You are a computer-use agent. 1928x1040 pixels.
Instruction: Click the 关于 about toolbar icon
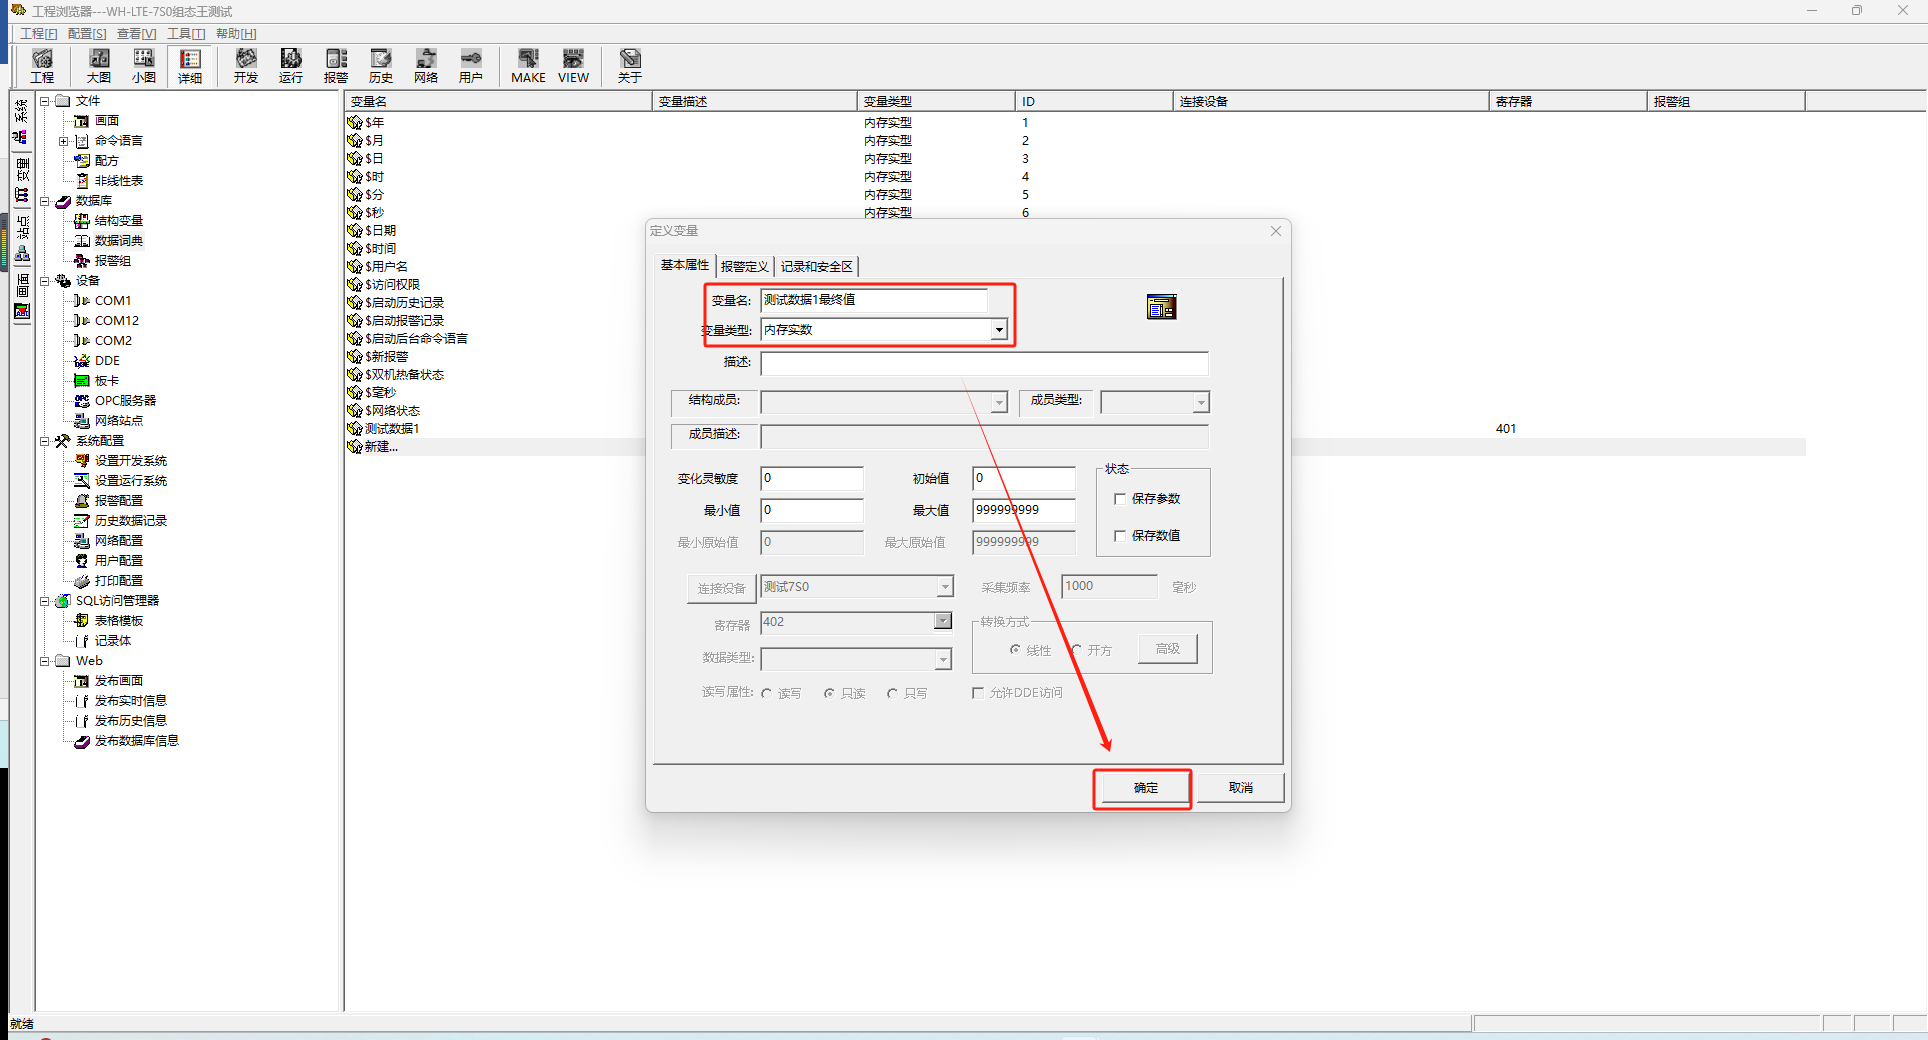(x=629, y=66)
